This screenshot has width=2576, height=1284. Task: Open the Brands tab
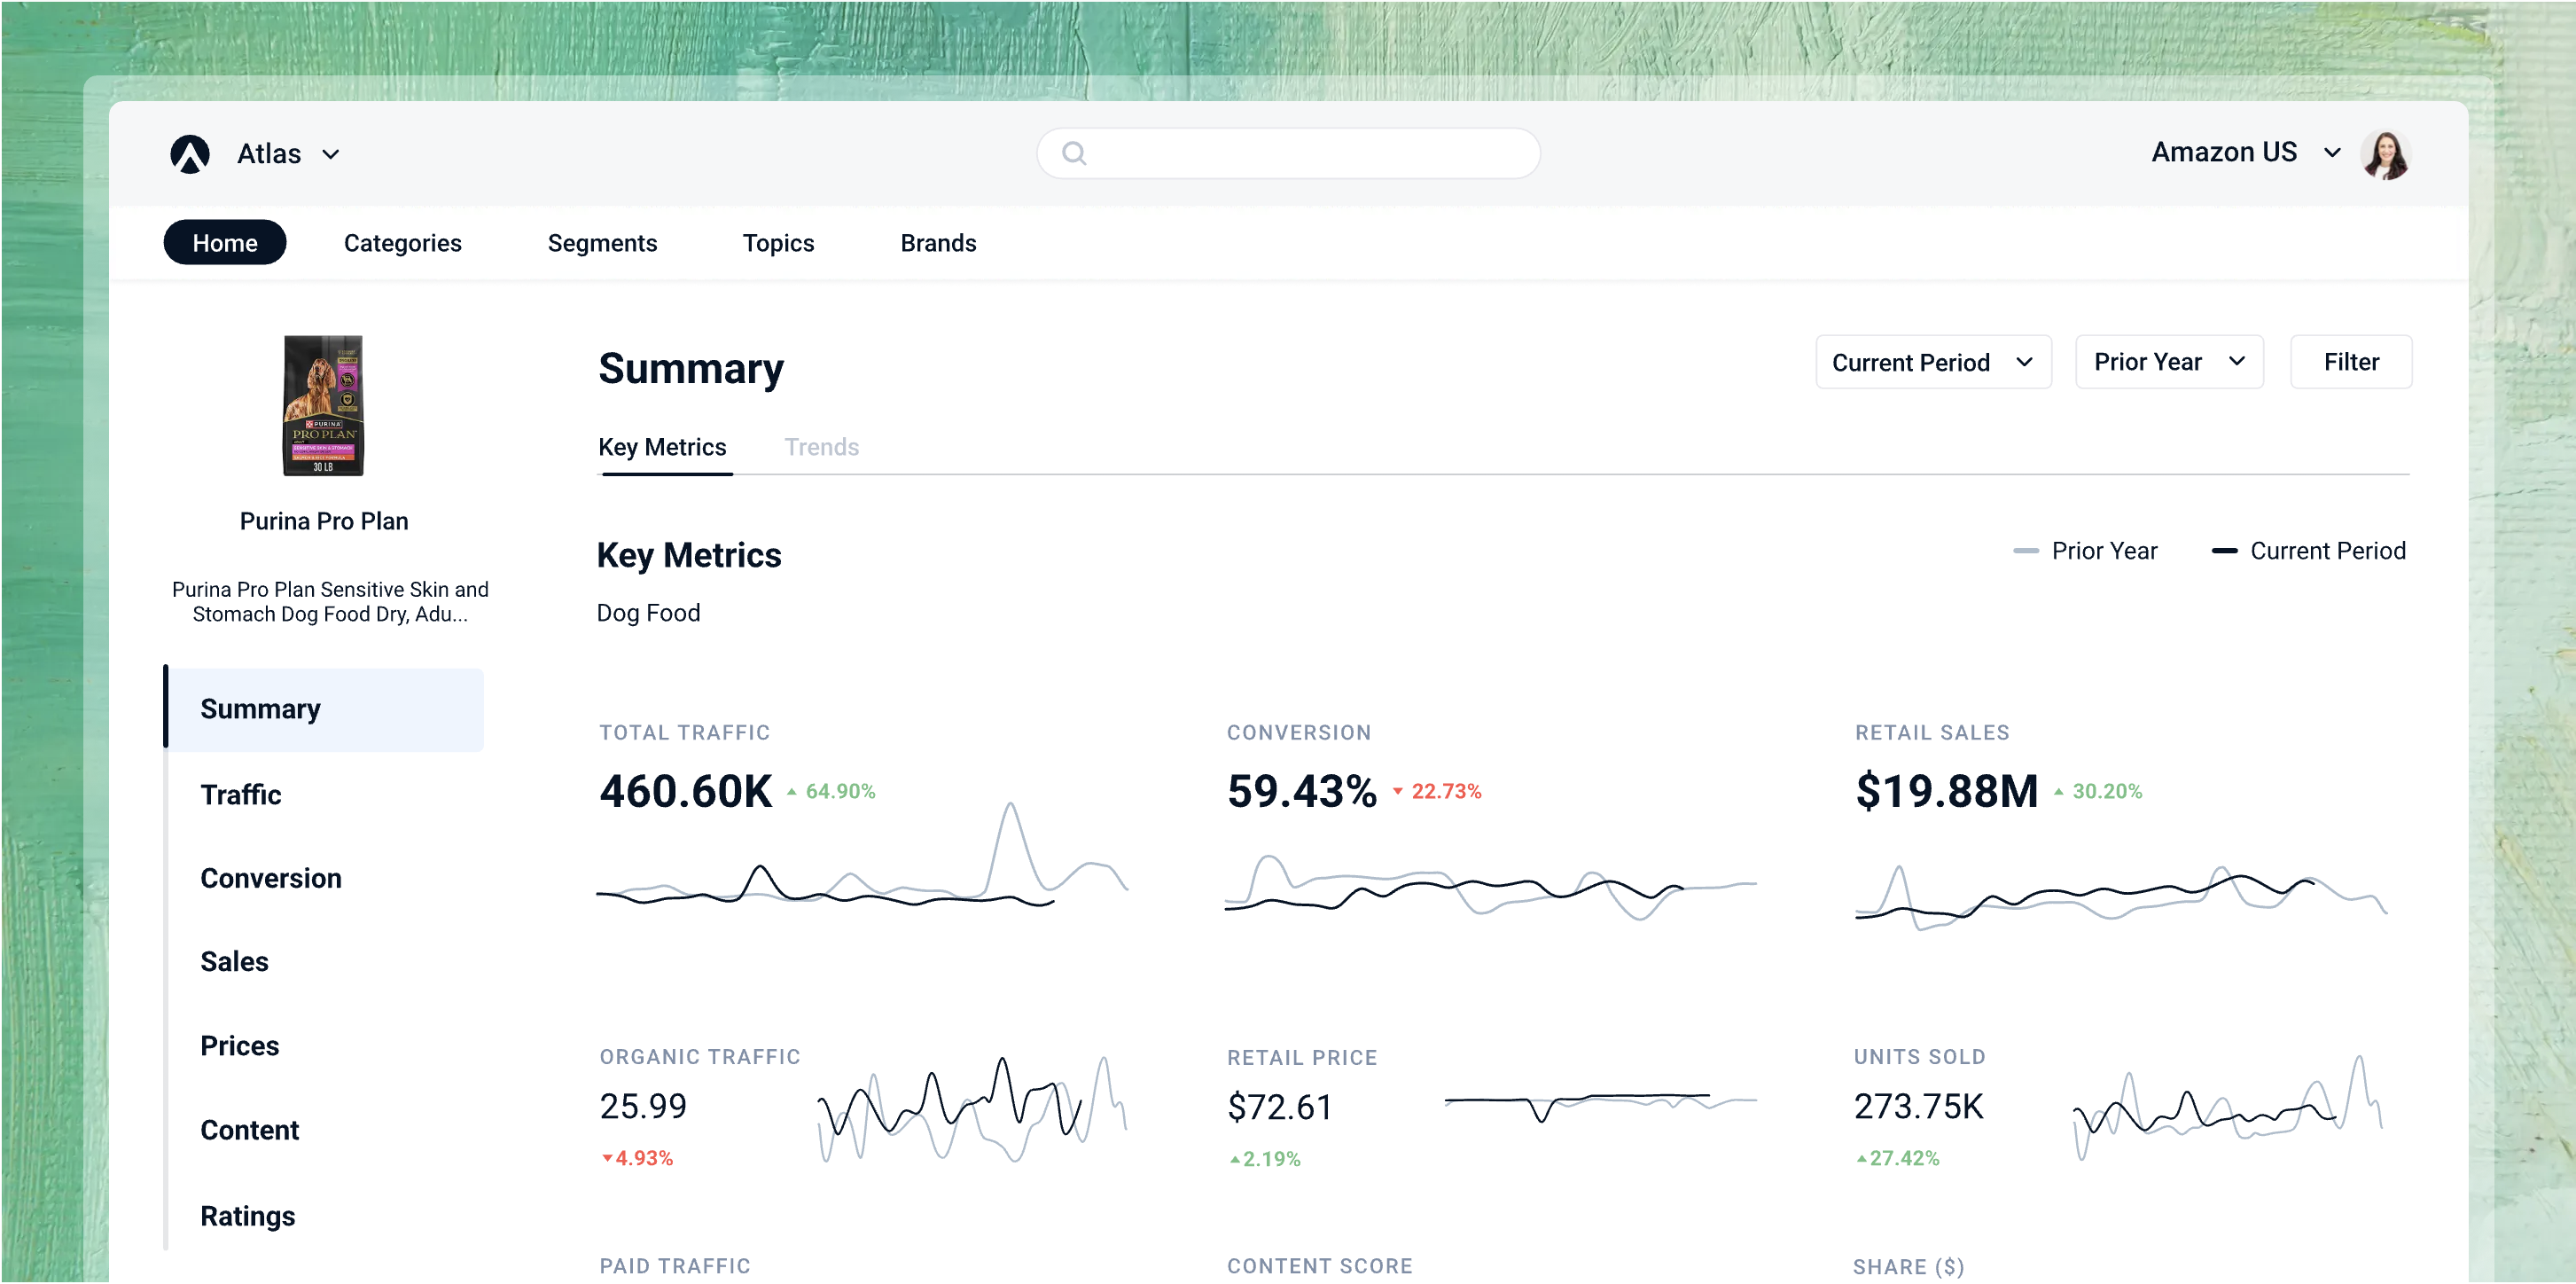tap(938, 243)
